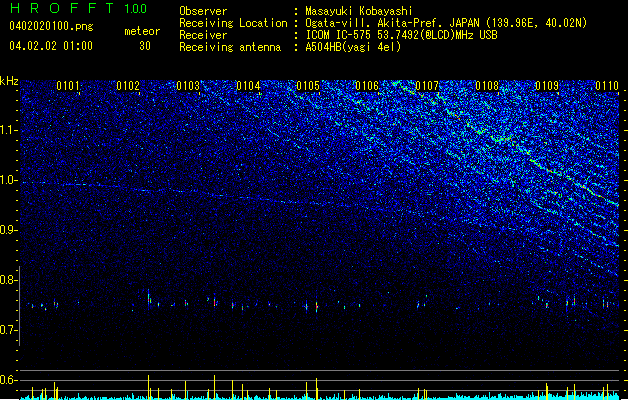Click the 0.9 frequency axis label
This screenshot has width=629, height=400.
coord(8,230)
